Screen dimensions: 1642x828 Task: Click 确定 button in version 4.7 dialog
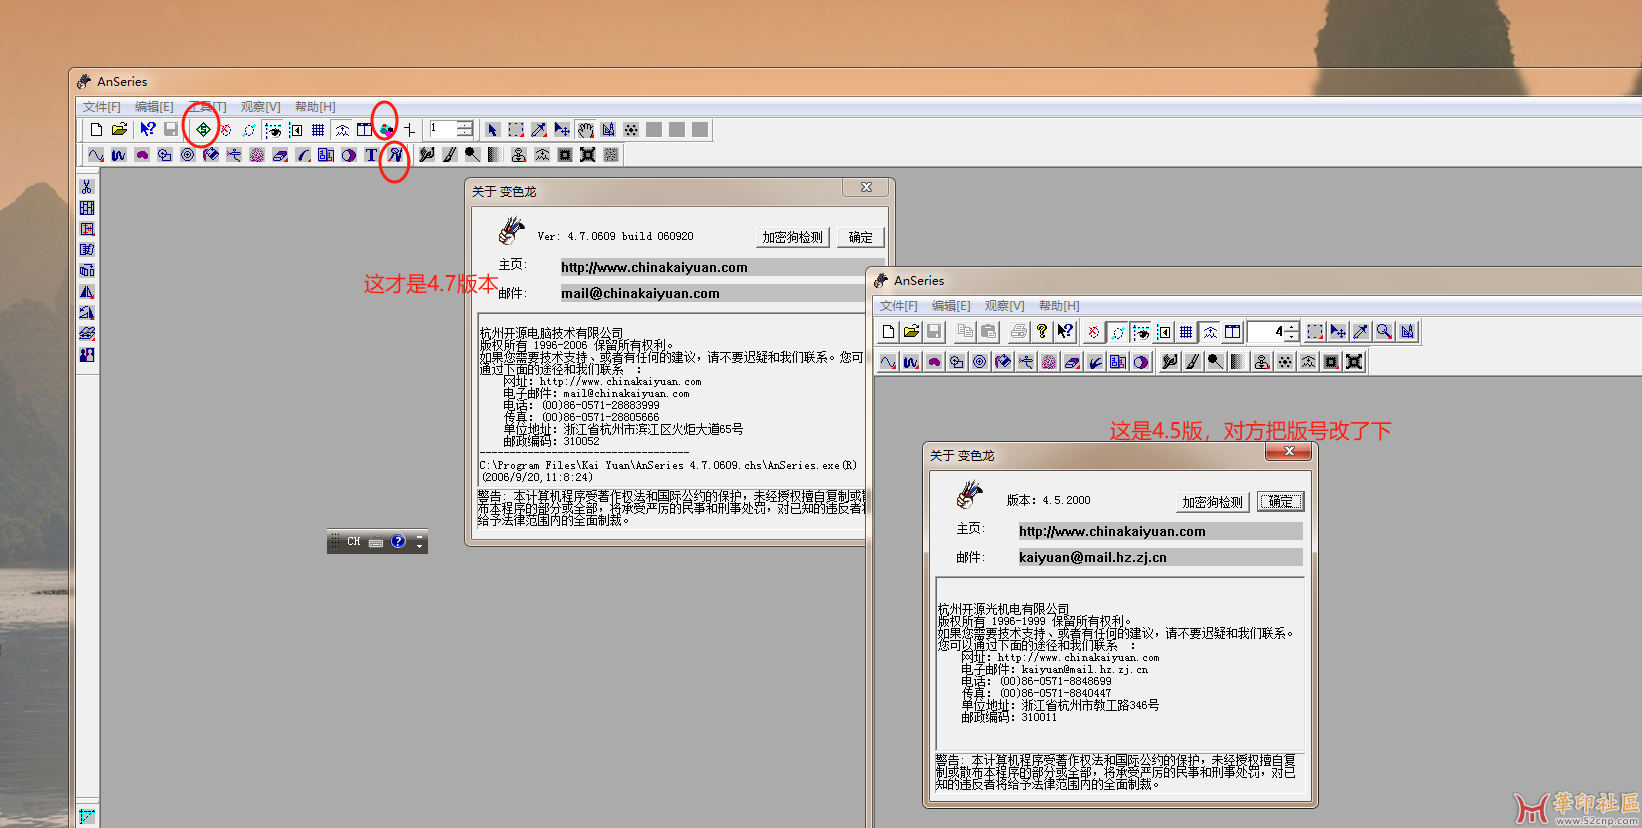coord(860,237)
